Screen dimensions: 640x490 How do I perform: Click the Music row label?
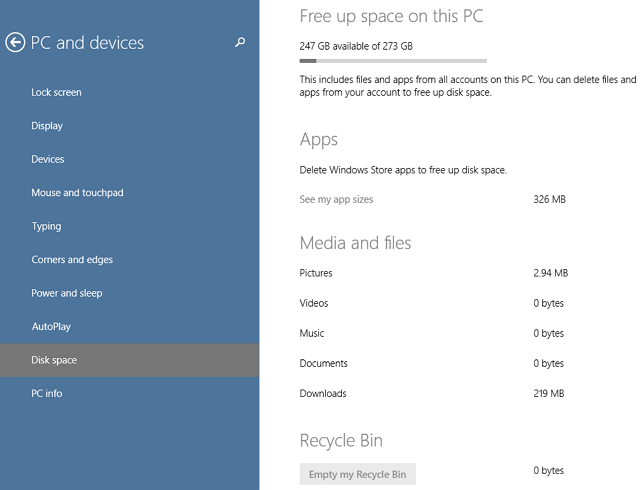[312, 333]
